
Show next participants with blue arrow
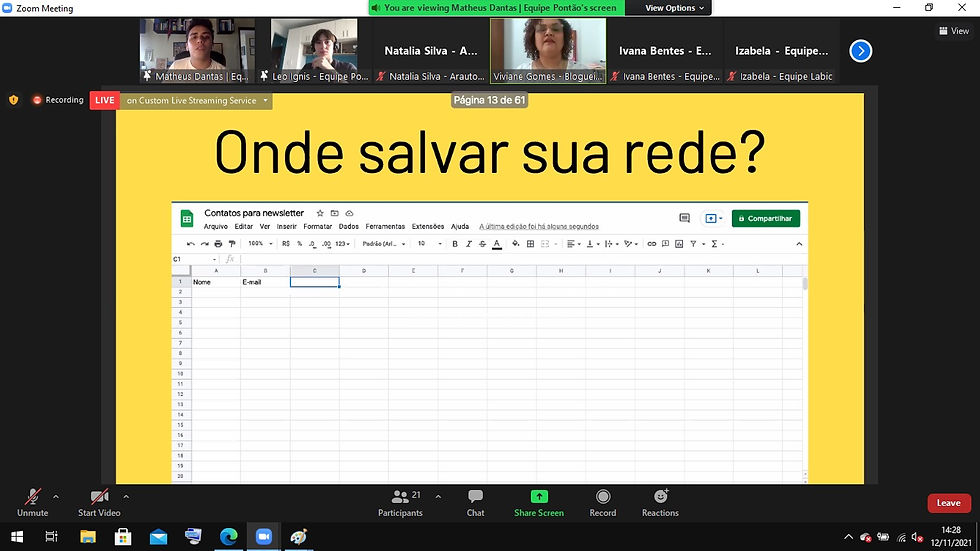tap(861, 51)
